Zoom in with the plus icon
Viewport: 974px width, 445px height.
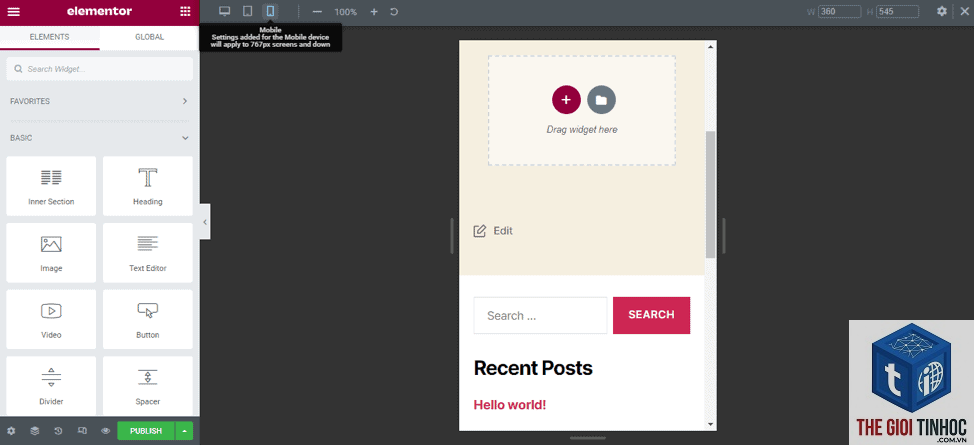pos(374,12)
